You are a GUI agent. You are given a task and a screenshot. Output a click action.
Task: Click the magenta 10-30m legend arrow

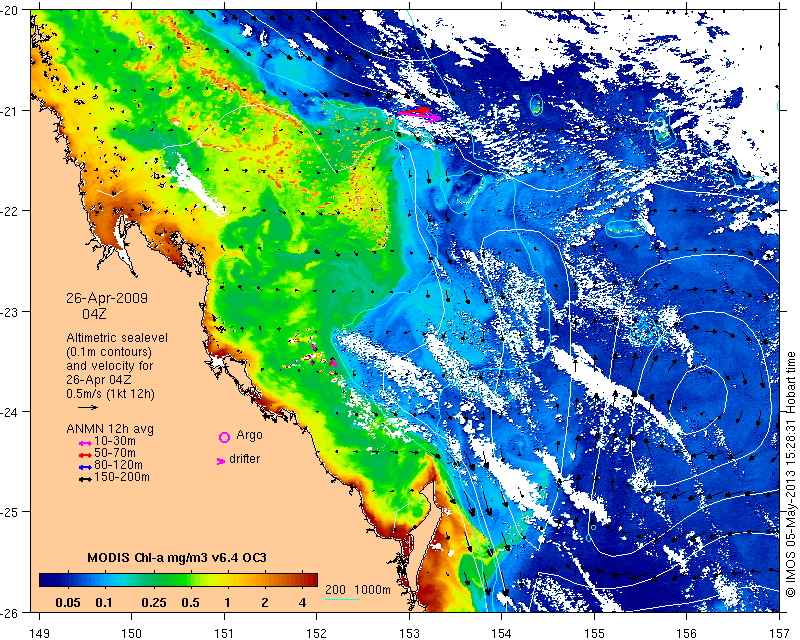[85, 443]
